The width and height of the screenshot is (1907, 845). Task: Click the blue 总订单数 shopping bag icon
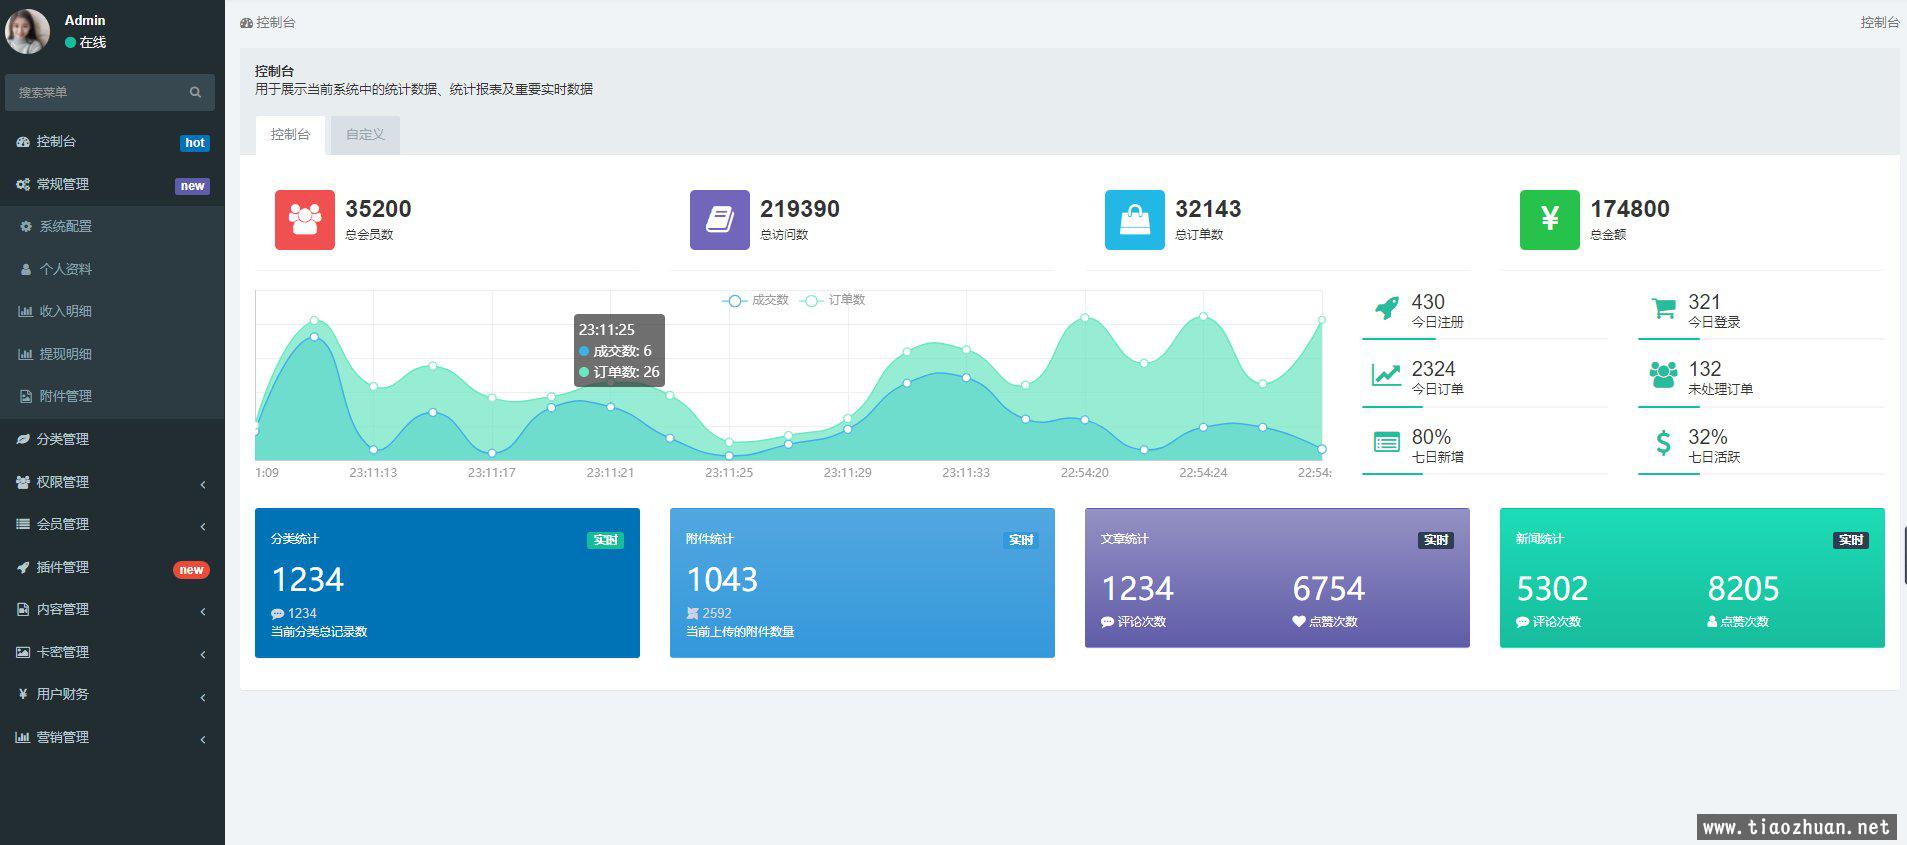pos(1135,220)
